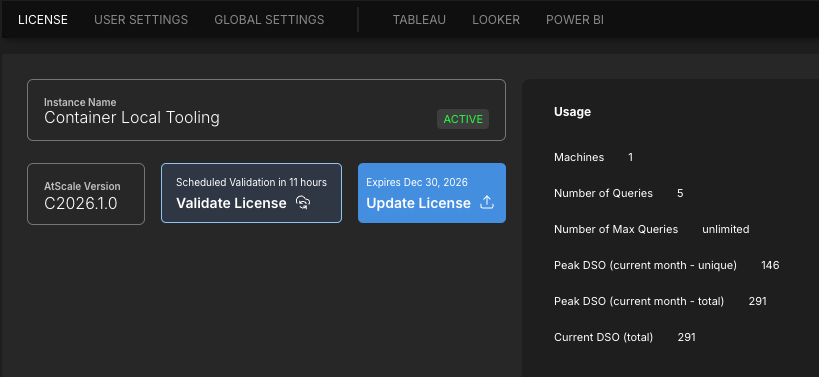
Task: Click the ACTIVE status badge
Action: coord(463,119)
